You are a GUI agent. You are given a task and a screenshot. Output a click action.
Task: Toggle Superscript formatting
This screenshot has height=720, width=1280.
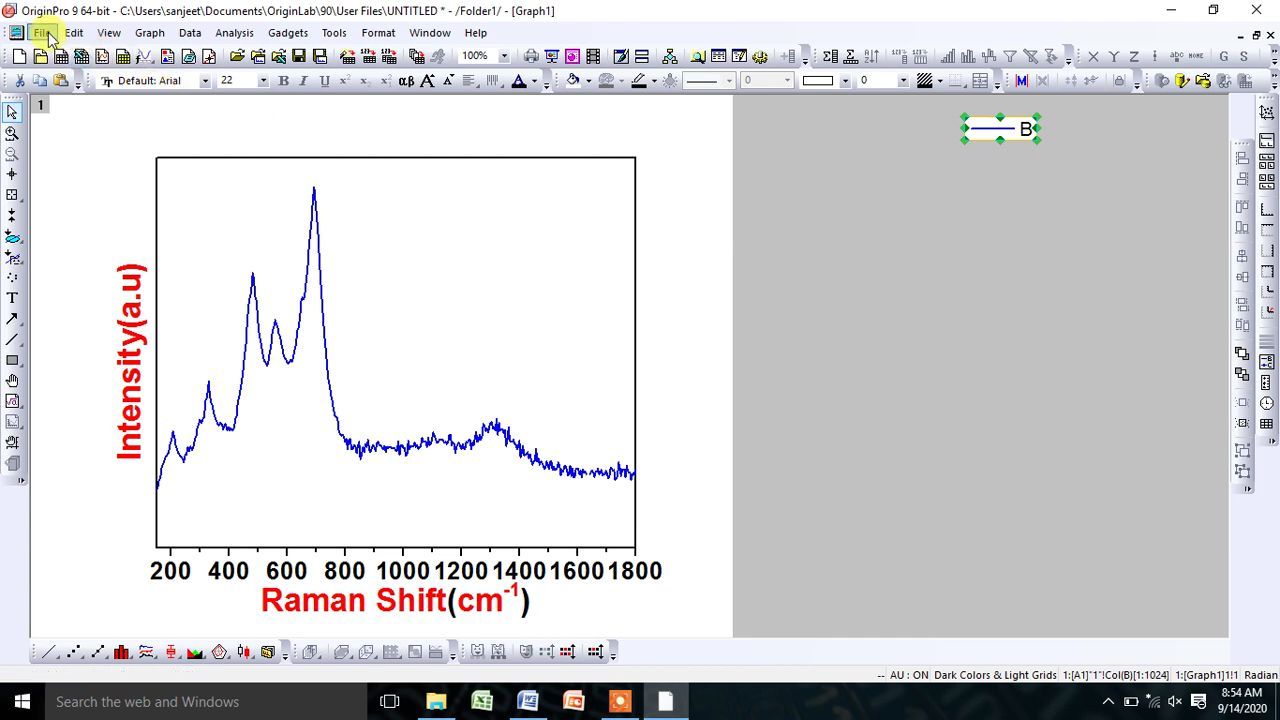pos(345,81)
